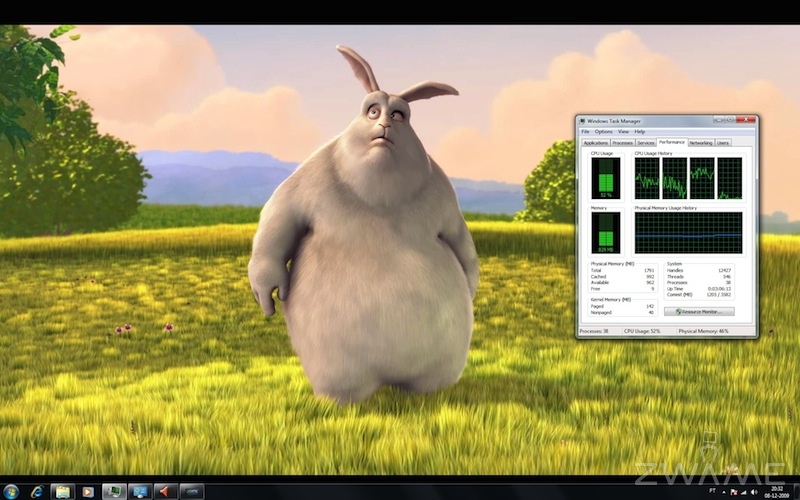Select the Task Manager taskbar button
The width and height of the screenshot is (800, 500).
point(114,492)
